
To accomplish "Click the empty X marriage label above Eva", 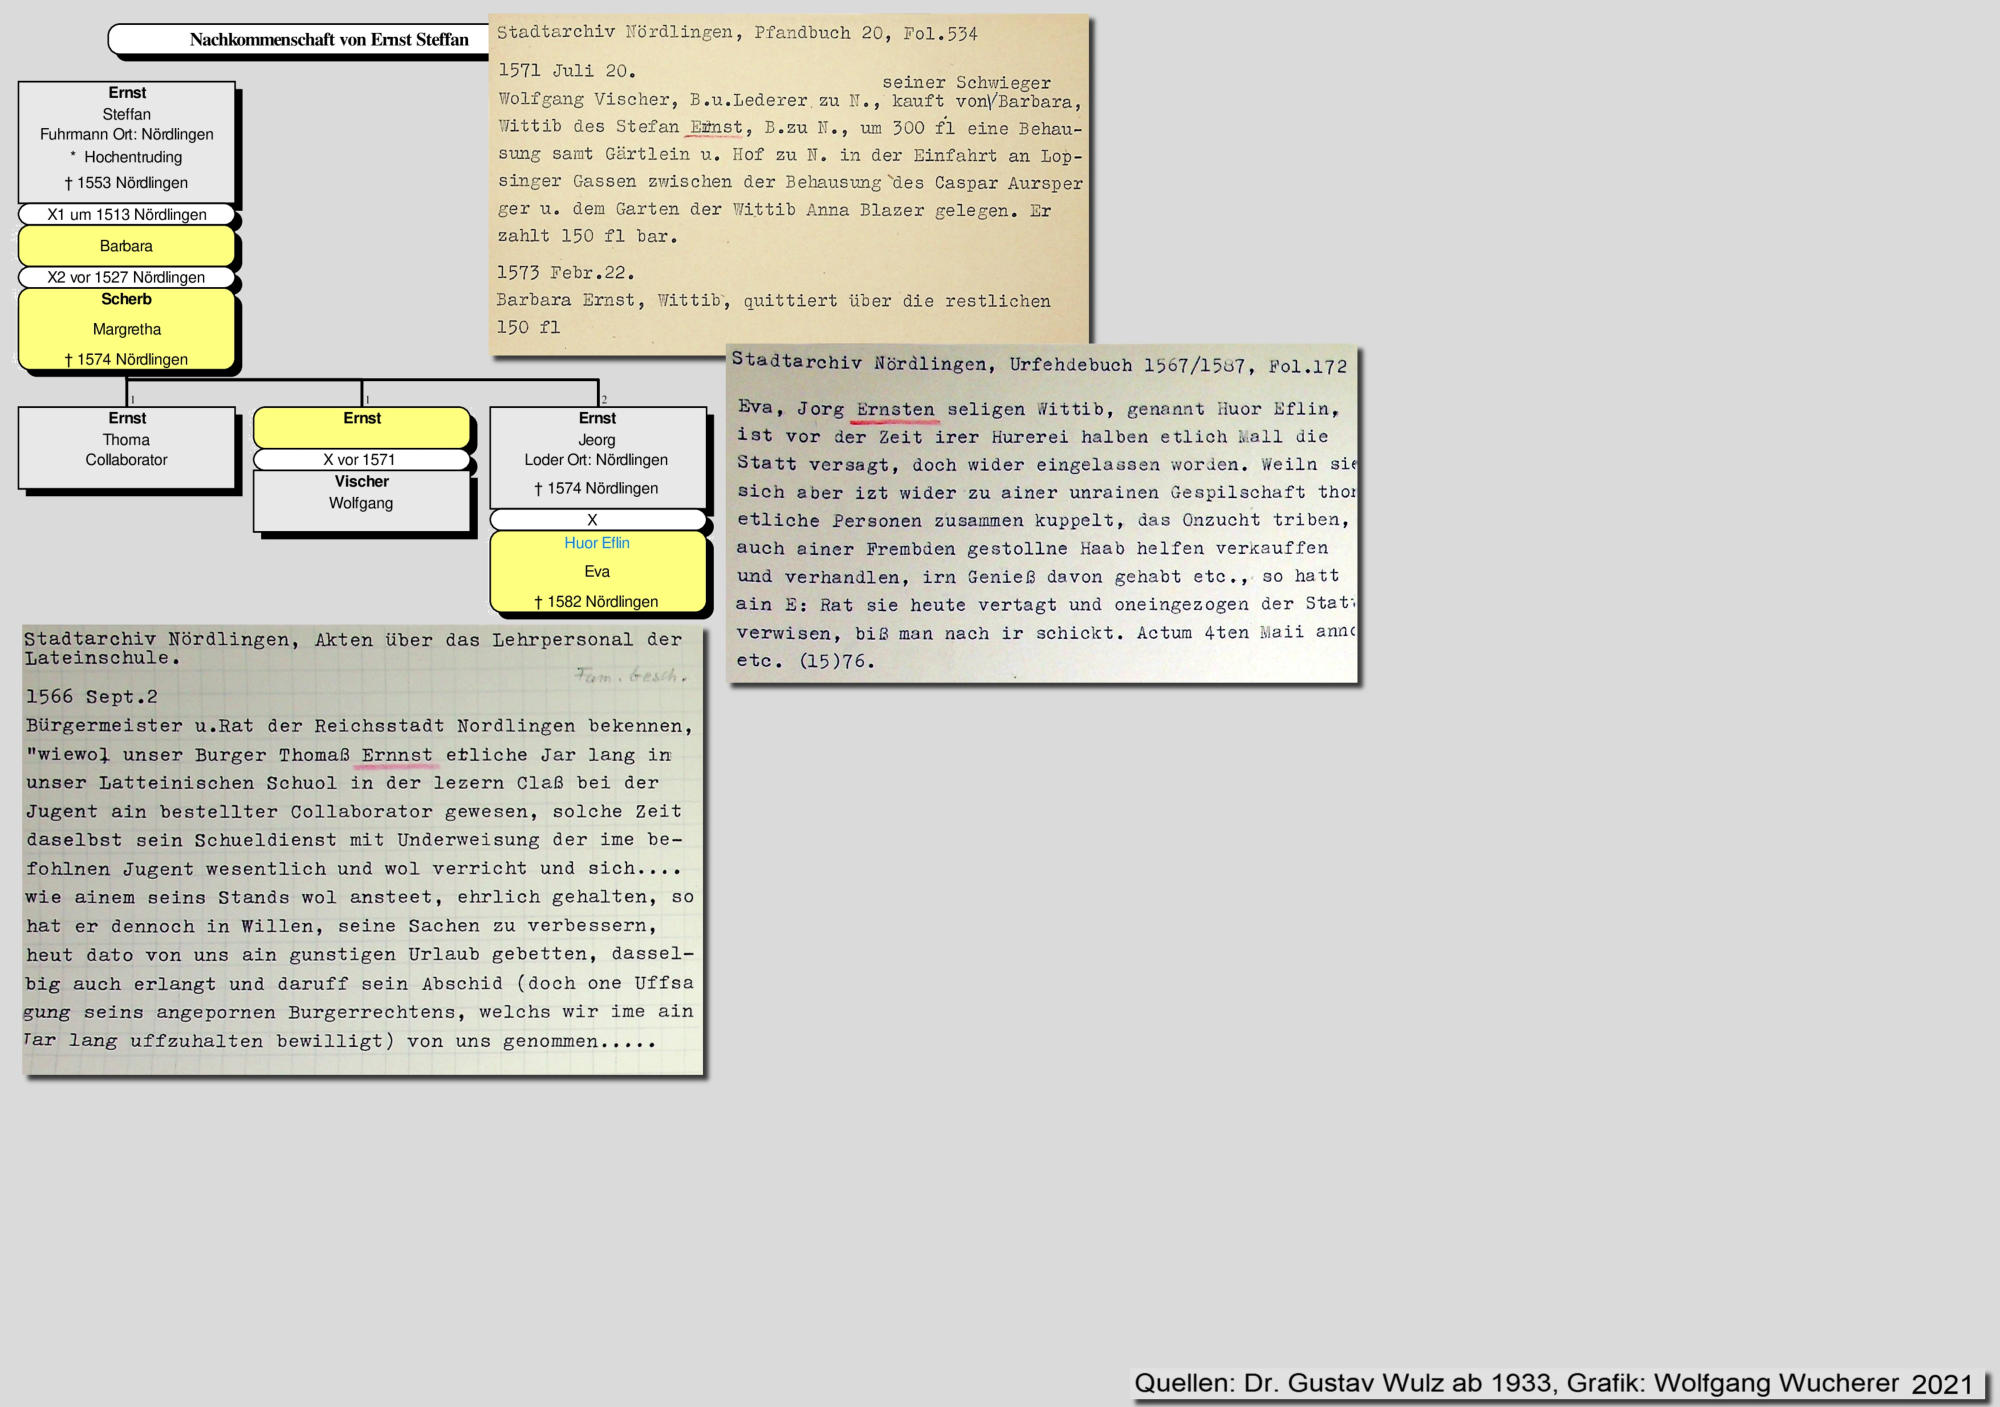I will 597,520.
